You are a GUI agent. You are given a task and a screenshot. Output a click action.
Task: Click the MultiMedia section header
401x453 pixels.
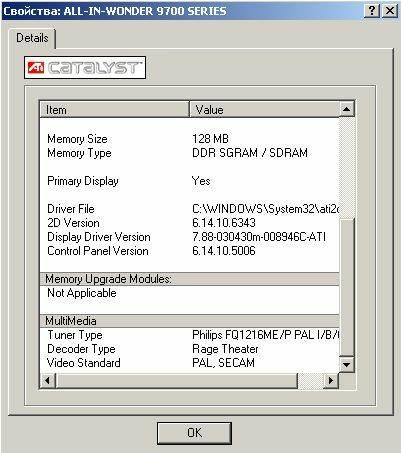pyautogui.click(x=189, y=321)
